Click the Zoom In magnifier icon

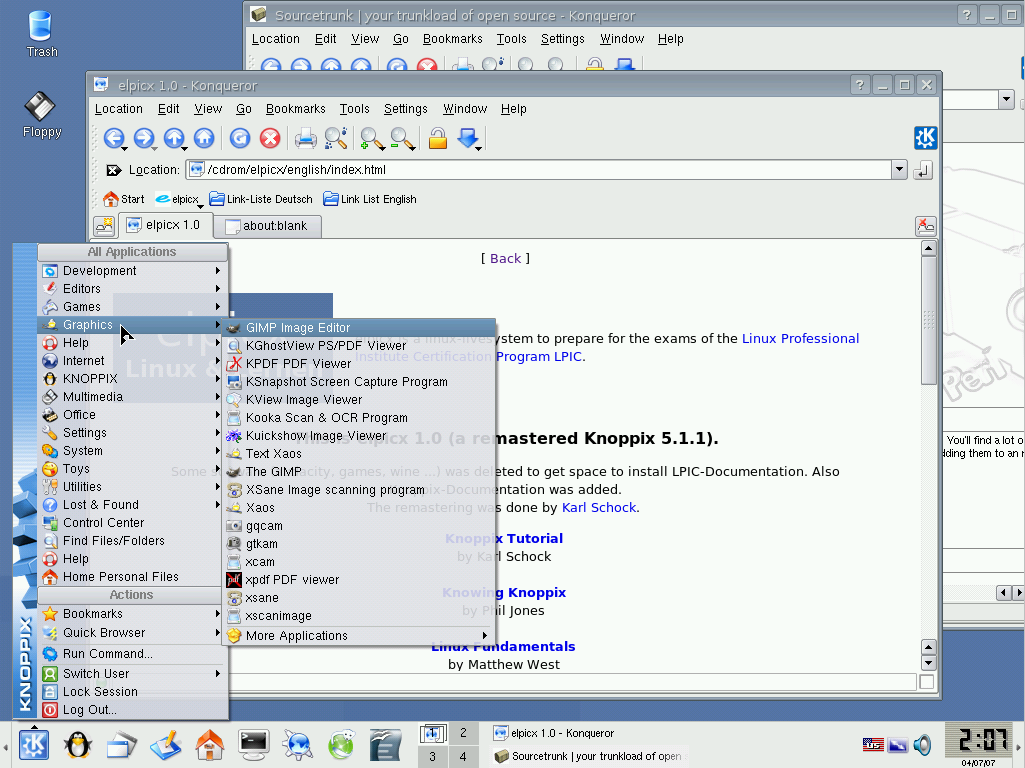point(371,138)
